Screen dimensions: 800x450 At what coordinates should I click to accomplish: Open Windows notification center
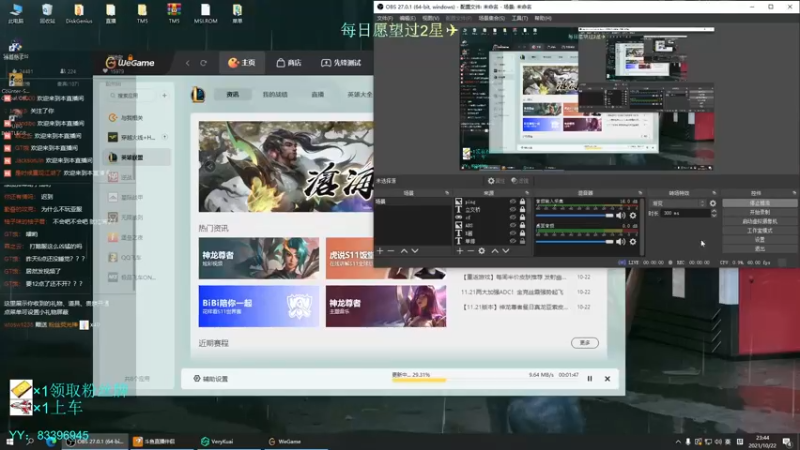point(788,441)
